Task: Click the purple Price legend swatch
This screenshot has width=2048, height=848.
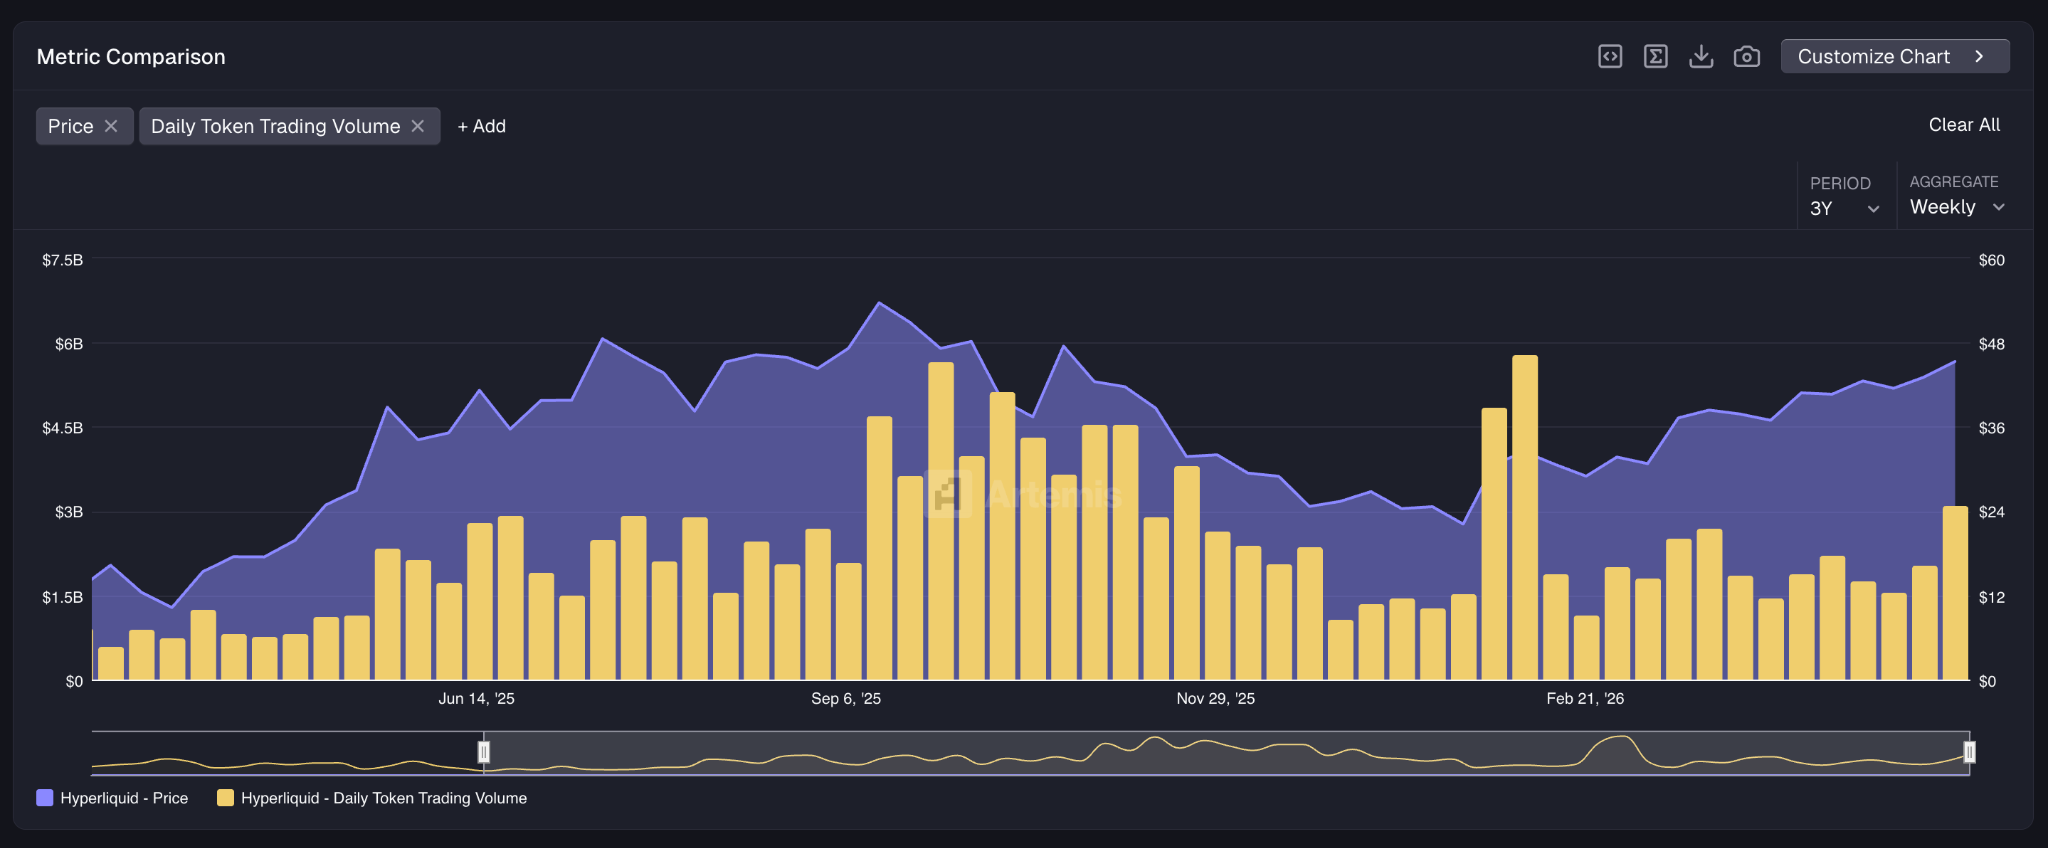Action: 44,798
